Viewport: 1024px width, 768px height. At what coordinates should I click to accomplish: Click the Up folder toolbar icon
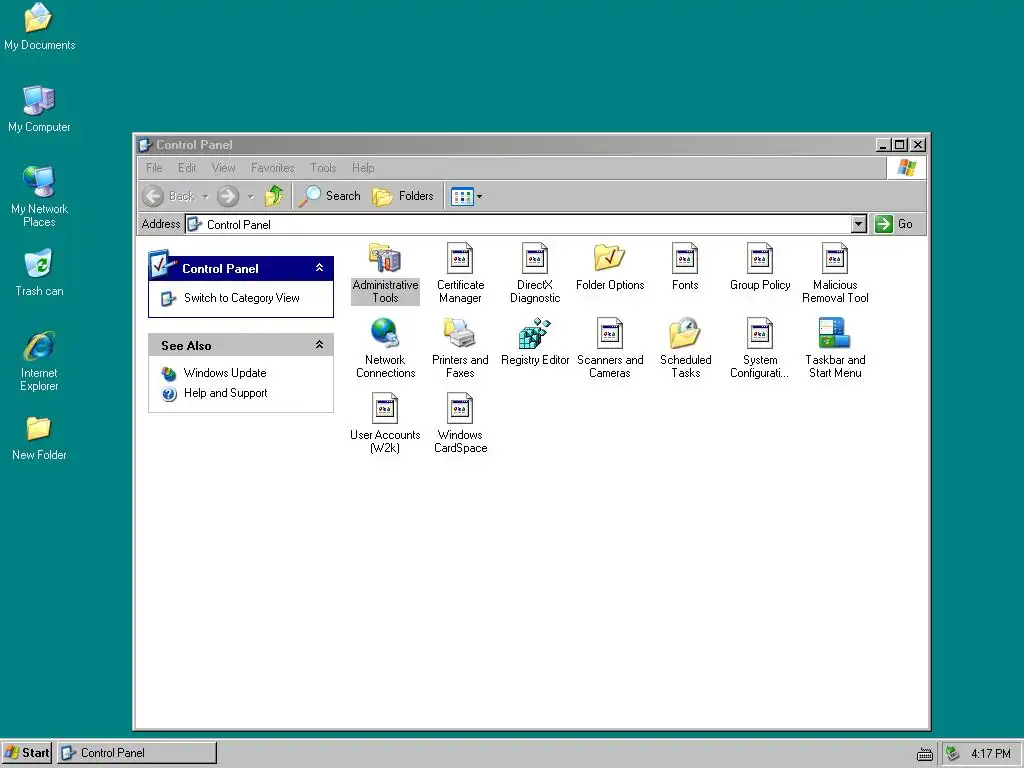[274, 196]
